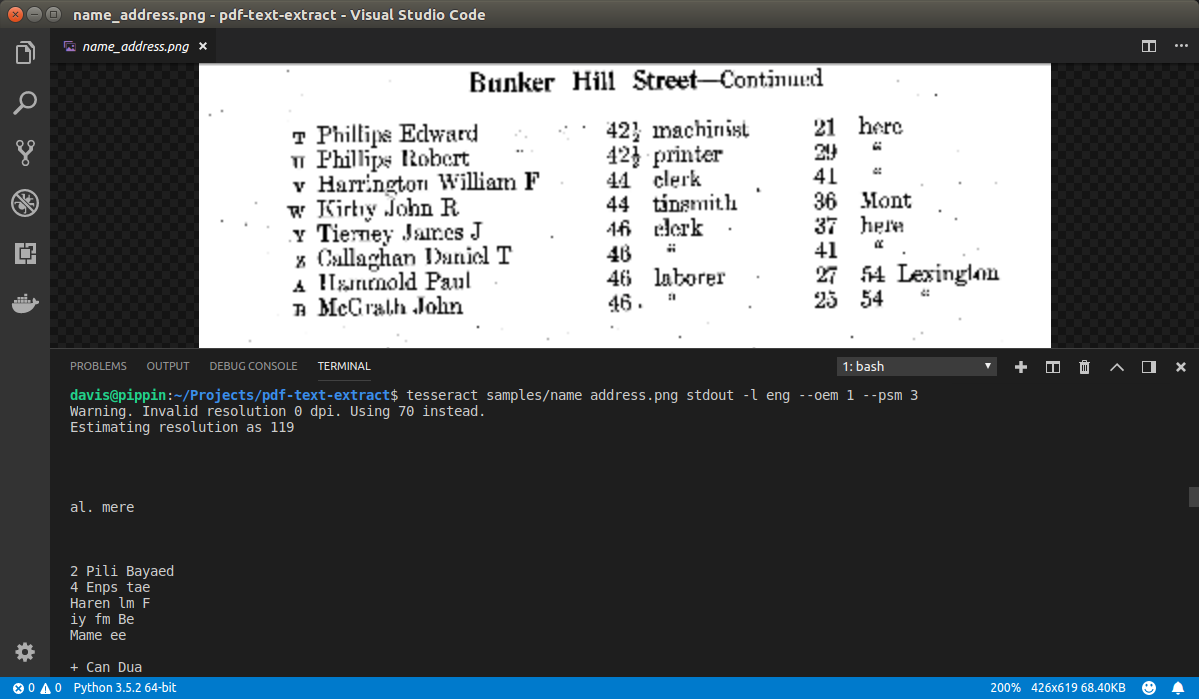Click the '4 Enps tae' output line
Screen dimensions: 1199x699
[x=110, y=587]
